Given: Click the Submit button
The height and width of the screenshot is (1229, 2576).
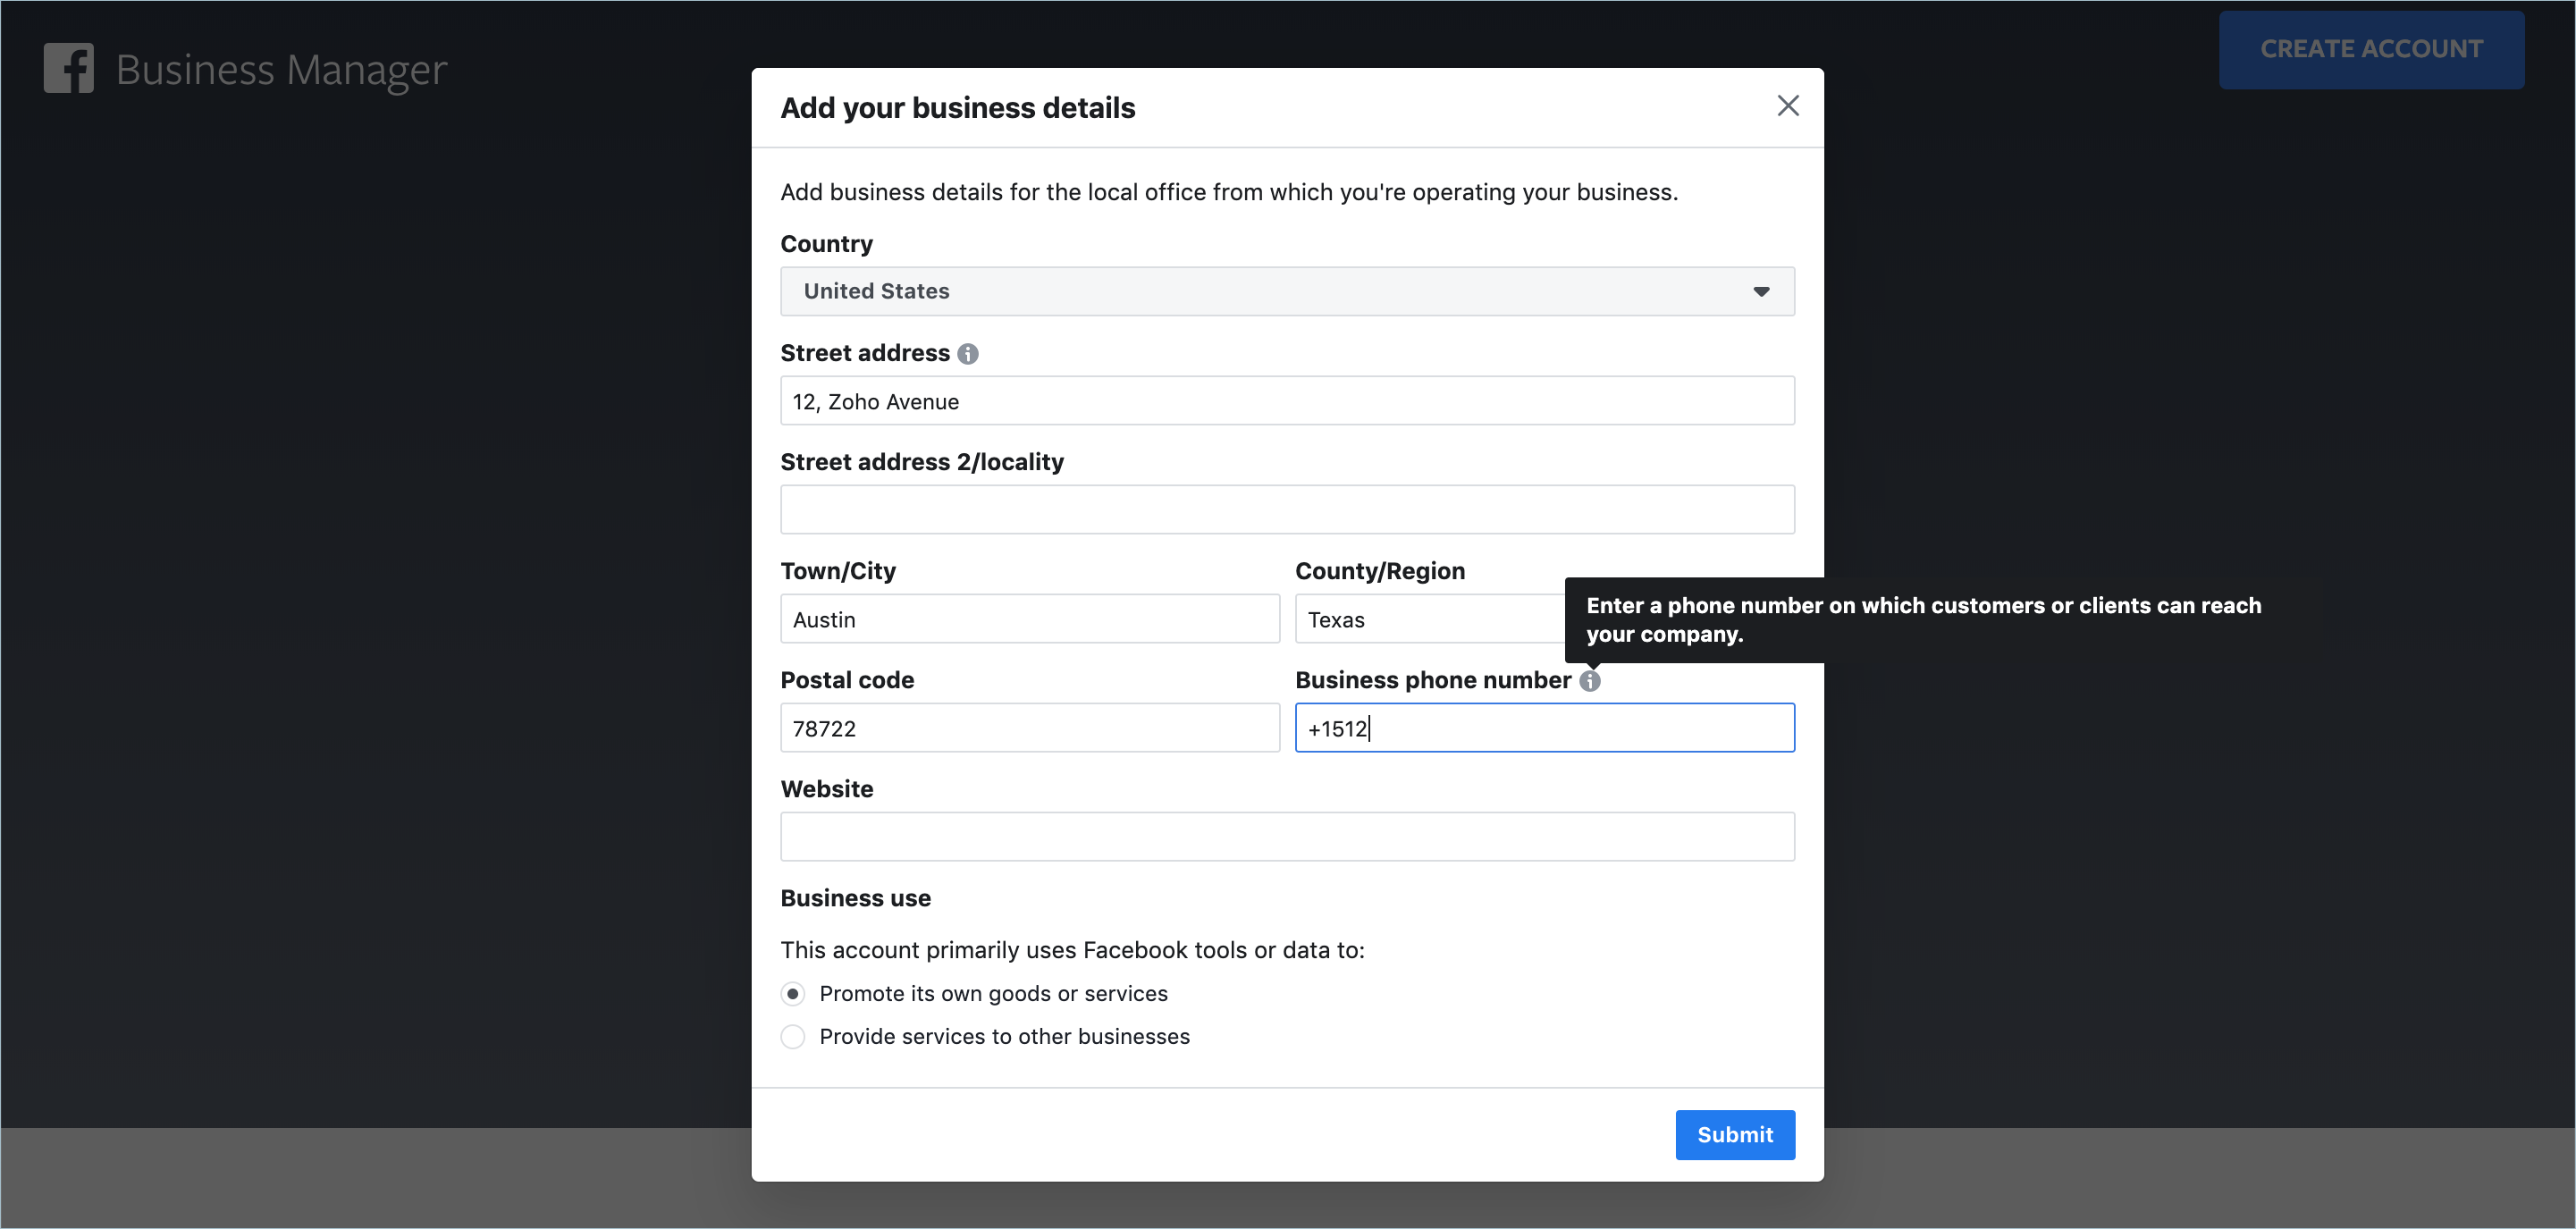Looking at the screenshot, I should point(1734,1134).
